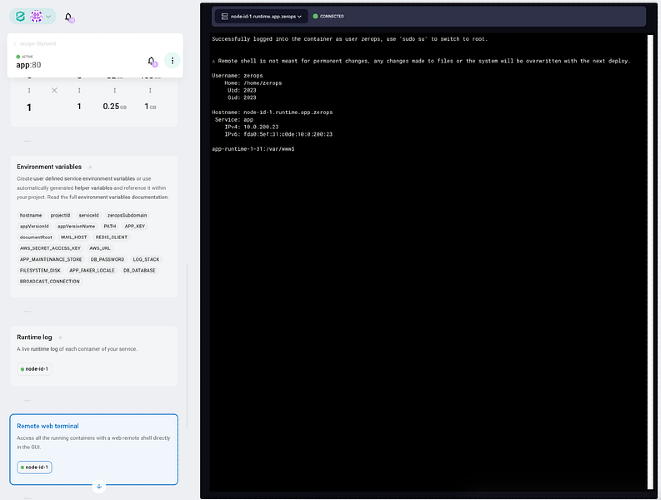Click the helper variables link
Screen dimensions: 661x500
click(94, 188)
